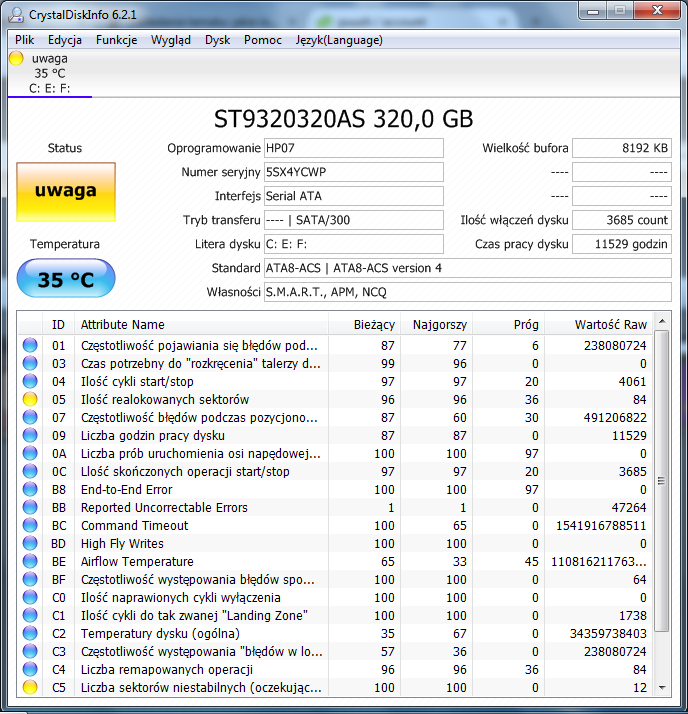Click the Bieżący column header
This screenshot has width=688, height=714.
tap(364, 325)
